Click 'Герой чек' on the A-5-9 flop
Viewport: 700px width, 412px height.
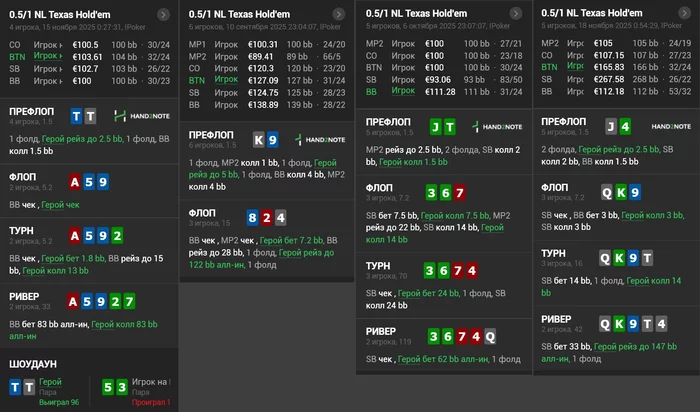[x=60, y=205]
